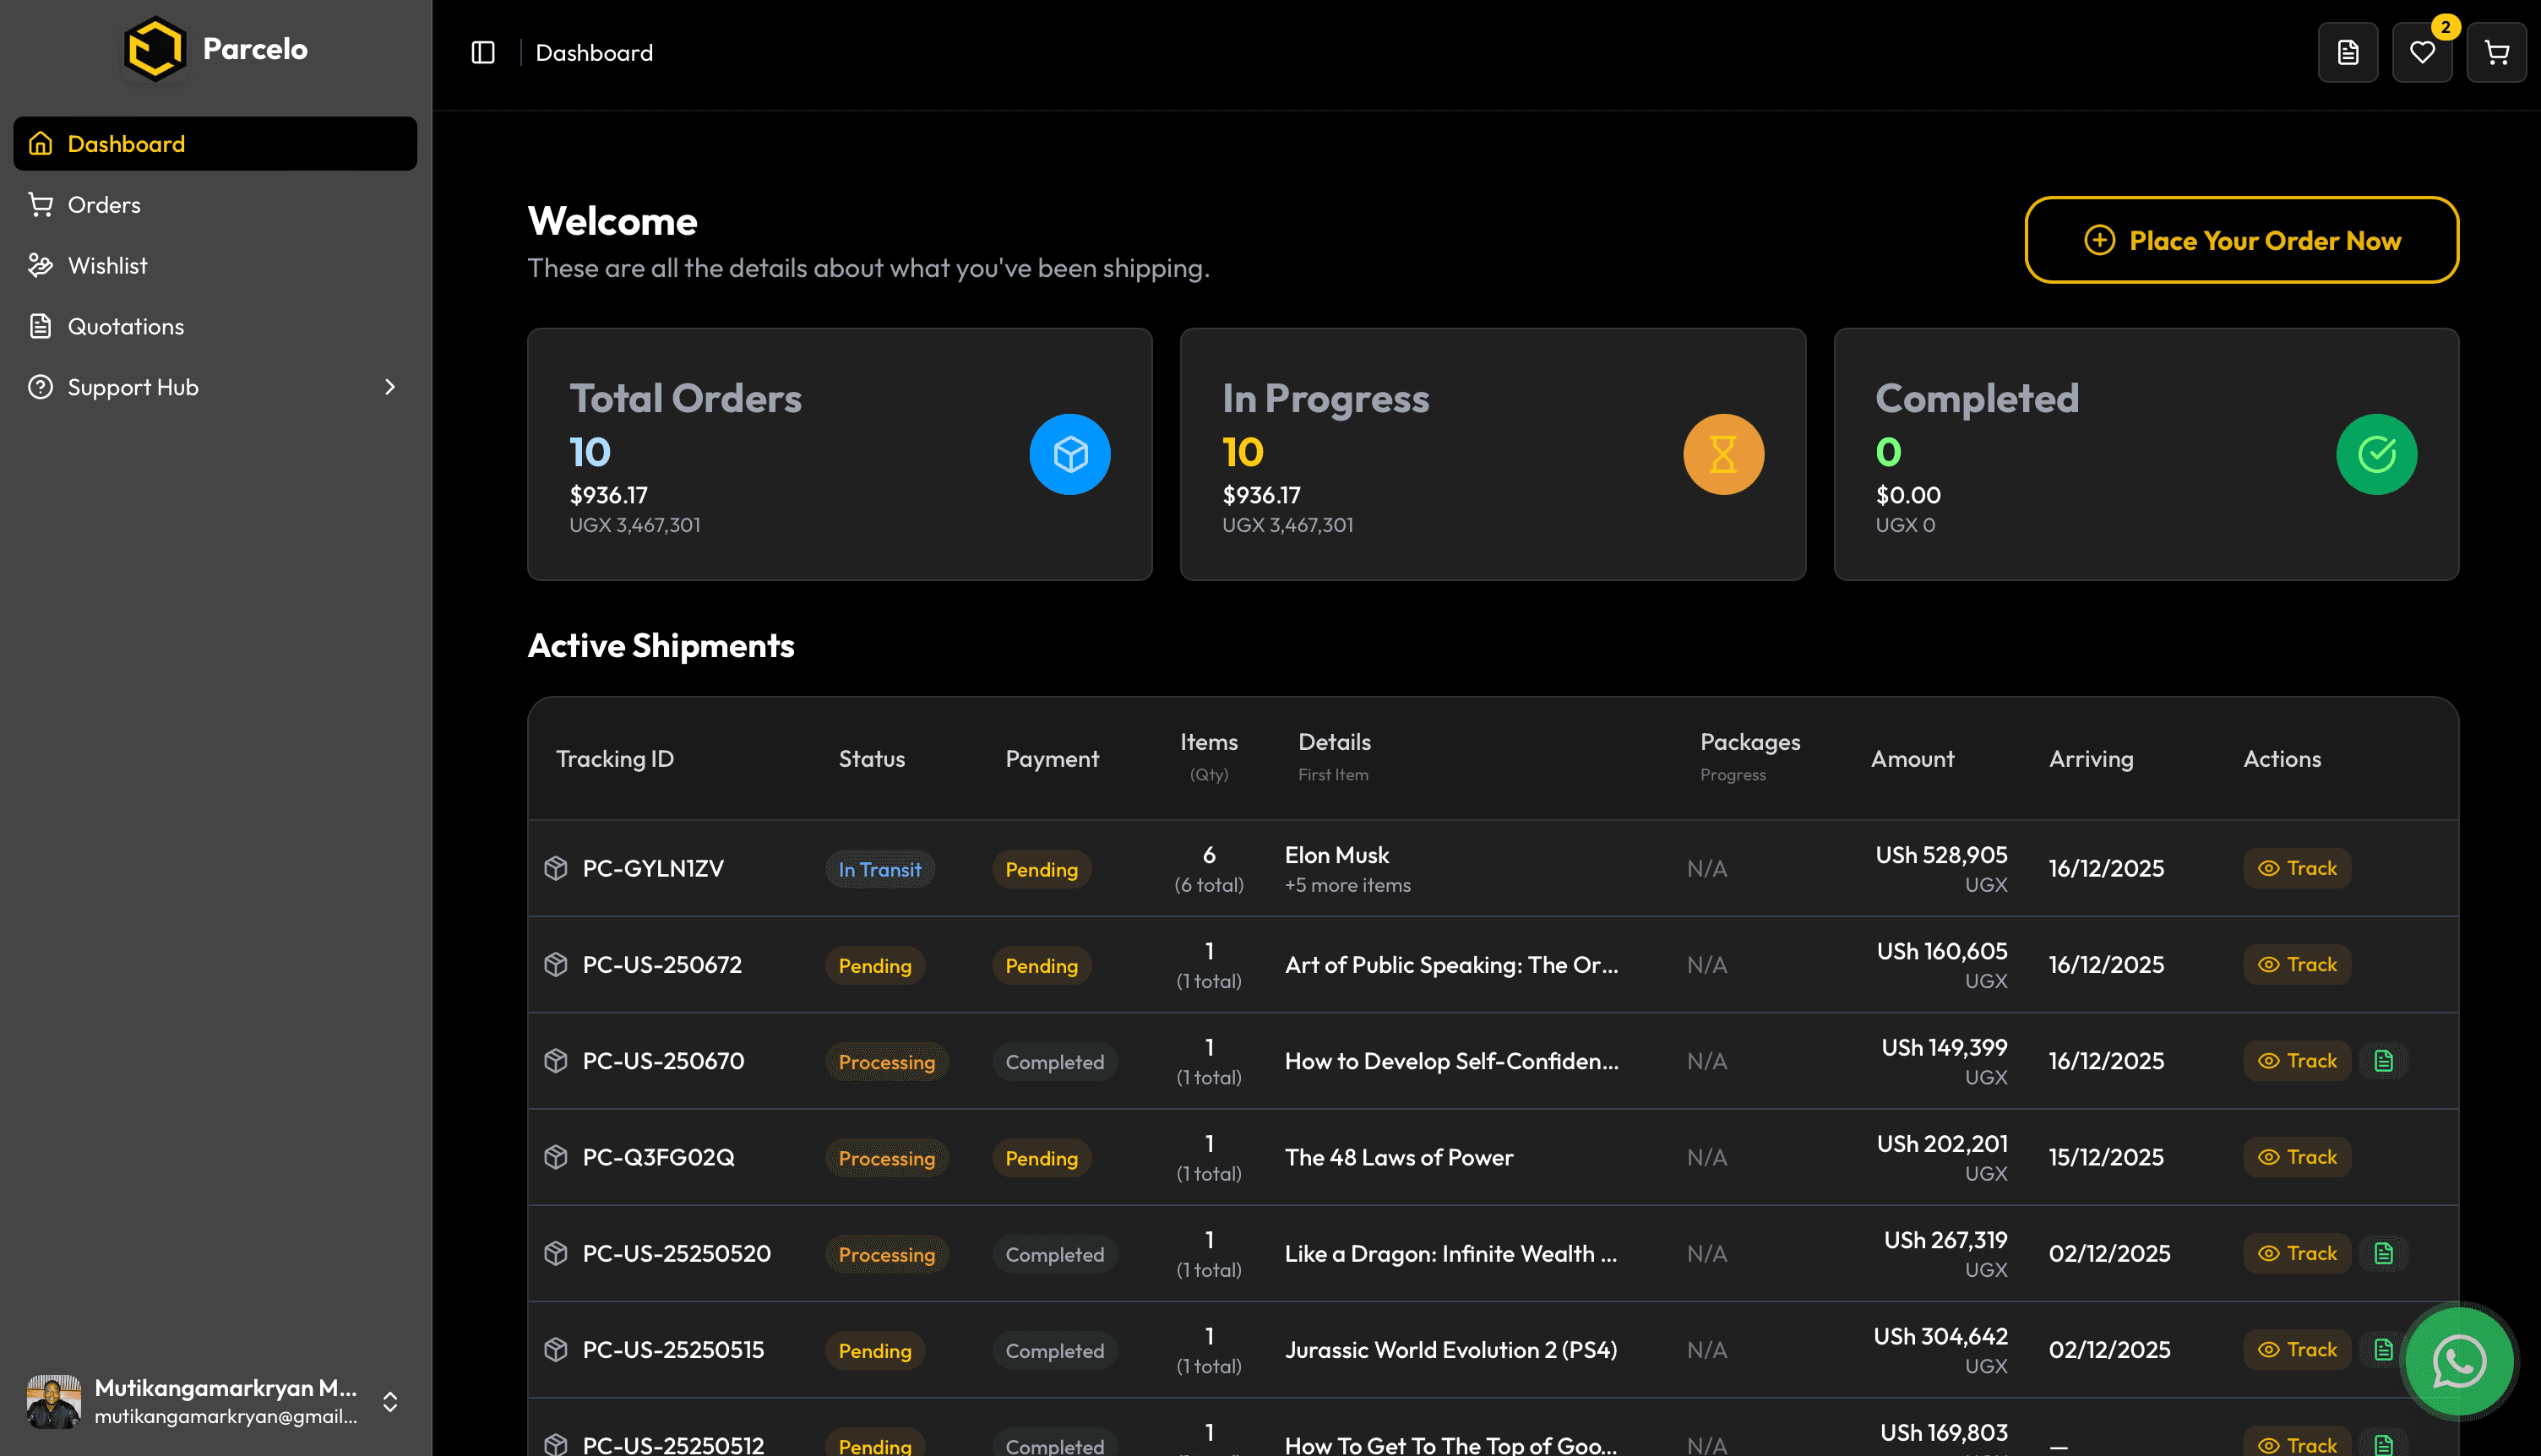
Task: Click user profile avatar thumbnail
Action: 54,1401
